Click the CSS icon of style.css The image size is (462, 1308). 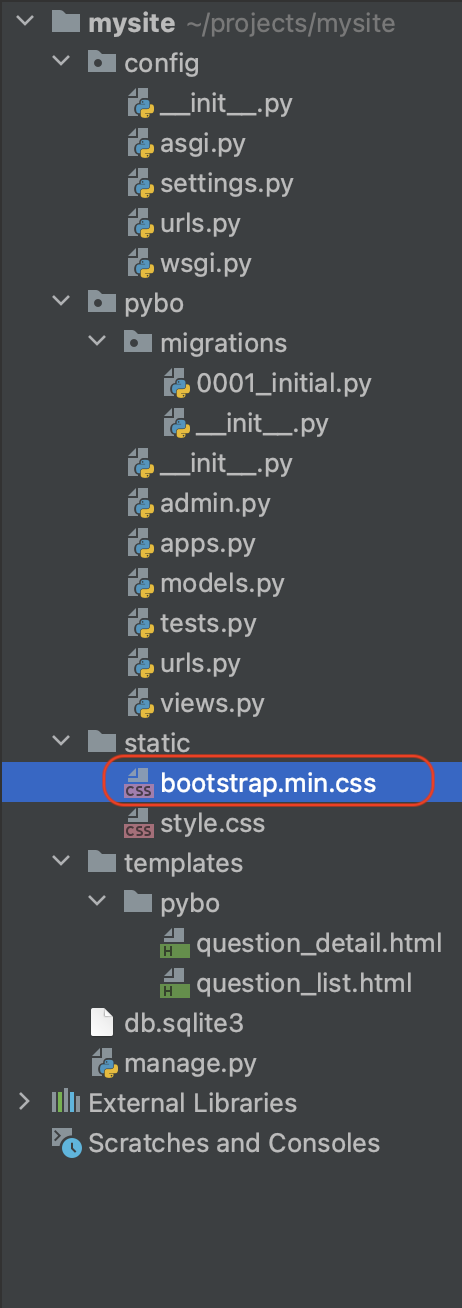coord(137,822)
